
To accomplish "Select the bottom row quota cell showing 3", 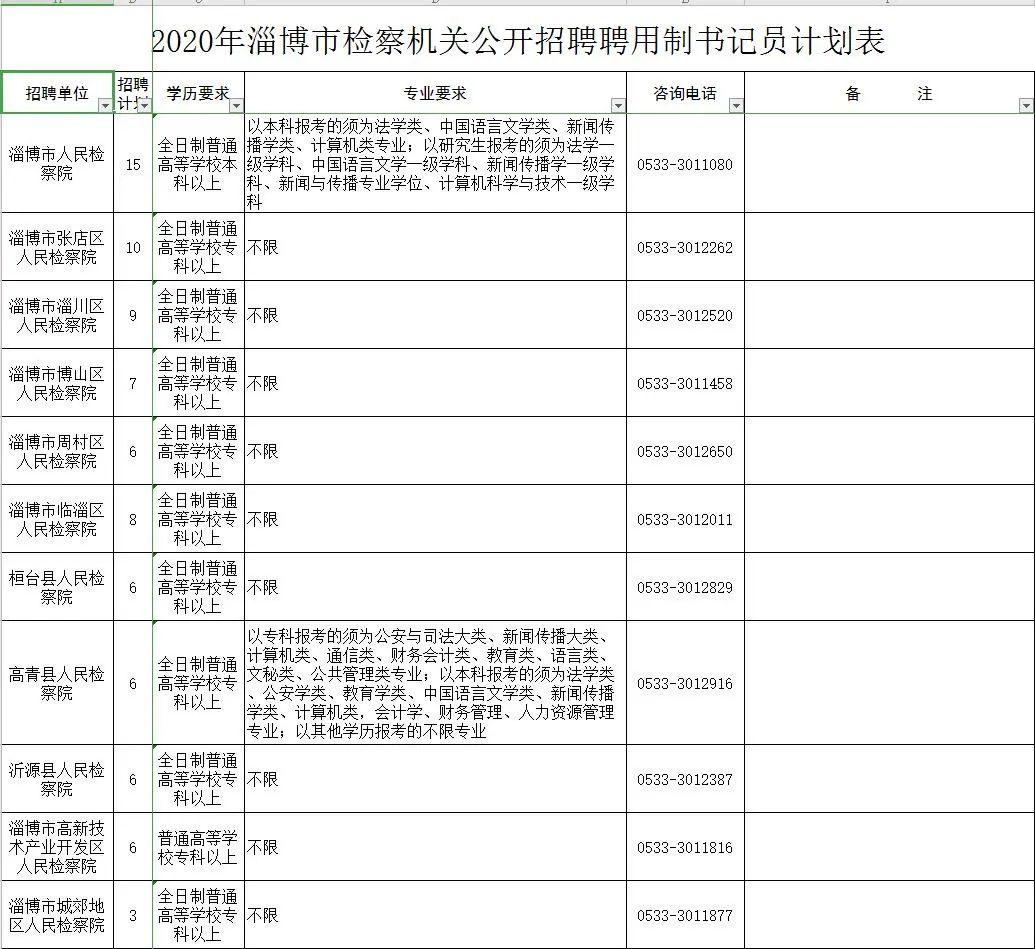I will pyautogui.click(x=134, y=915).
